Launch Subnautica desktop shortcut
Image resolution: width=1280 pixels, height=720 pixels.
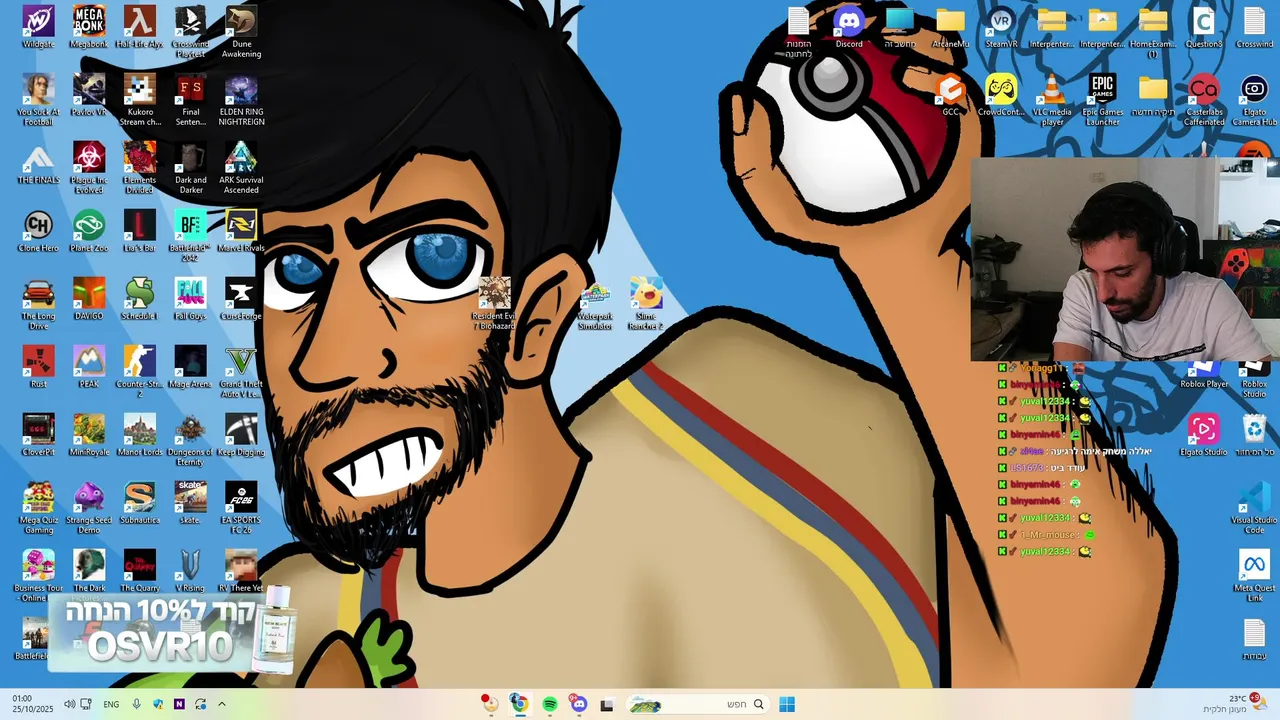point(139,503)
